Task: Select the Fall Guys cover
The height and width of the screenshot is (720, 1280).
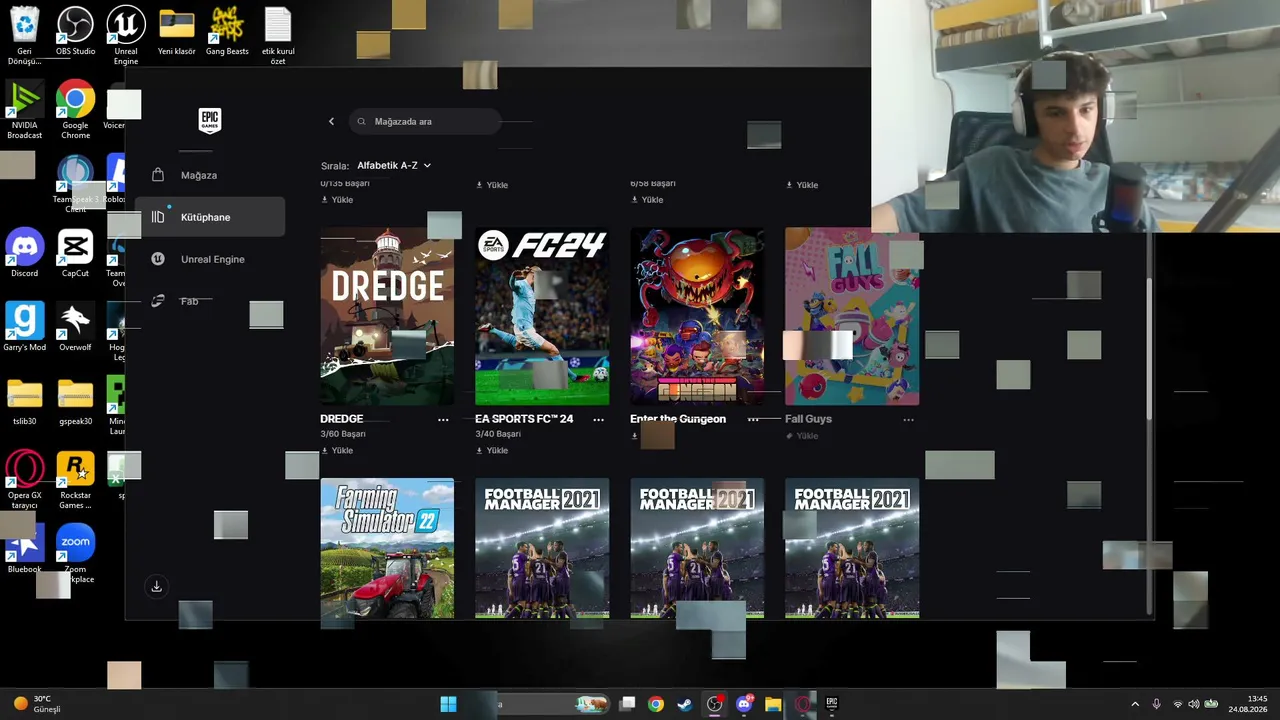Action: pos(852,316)
